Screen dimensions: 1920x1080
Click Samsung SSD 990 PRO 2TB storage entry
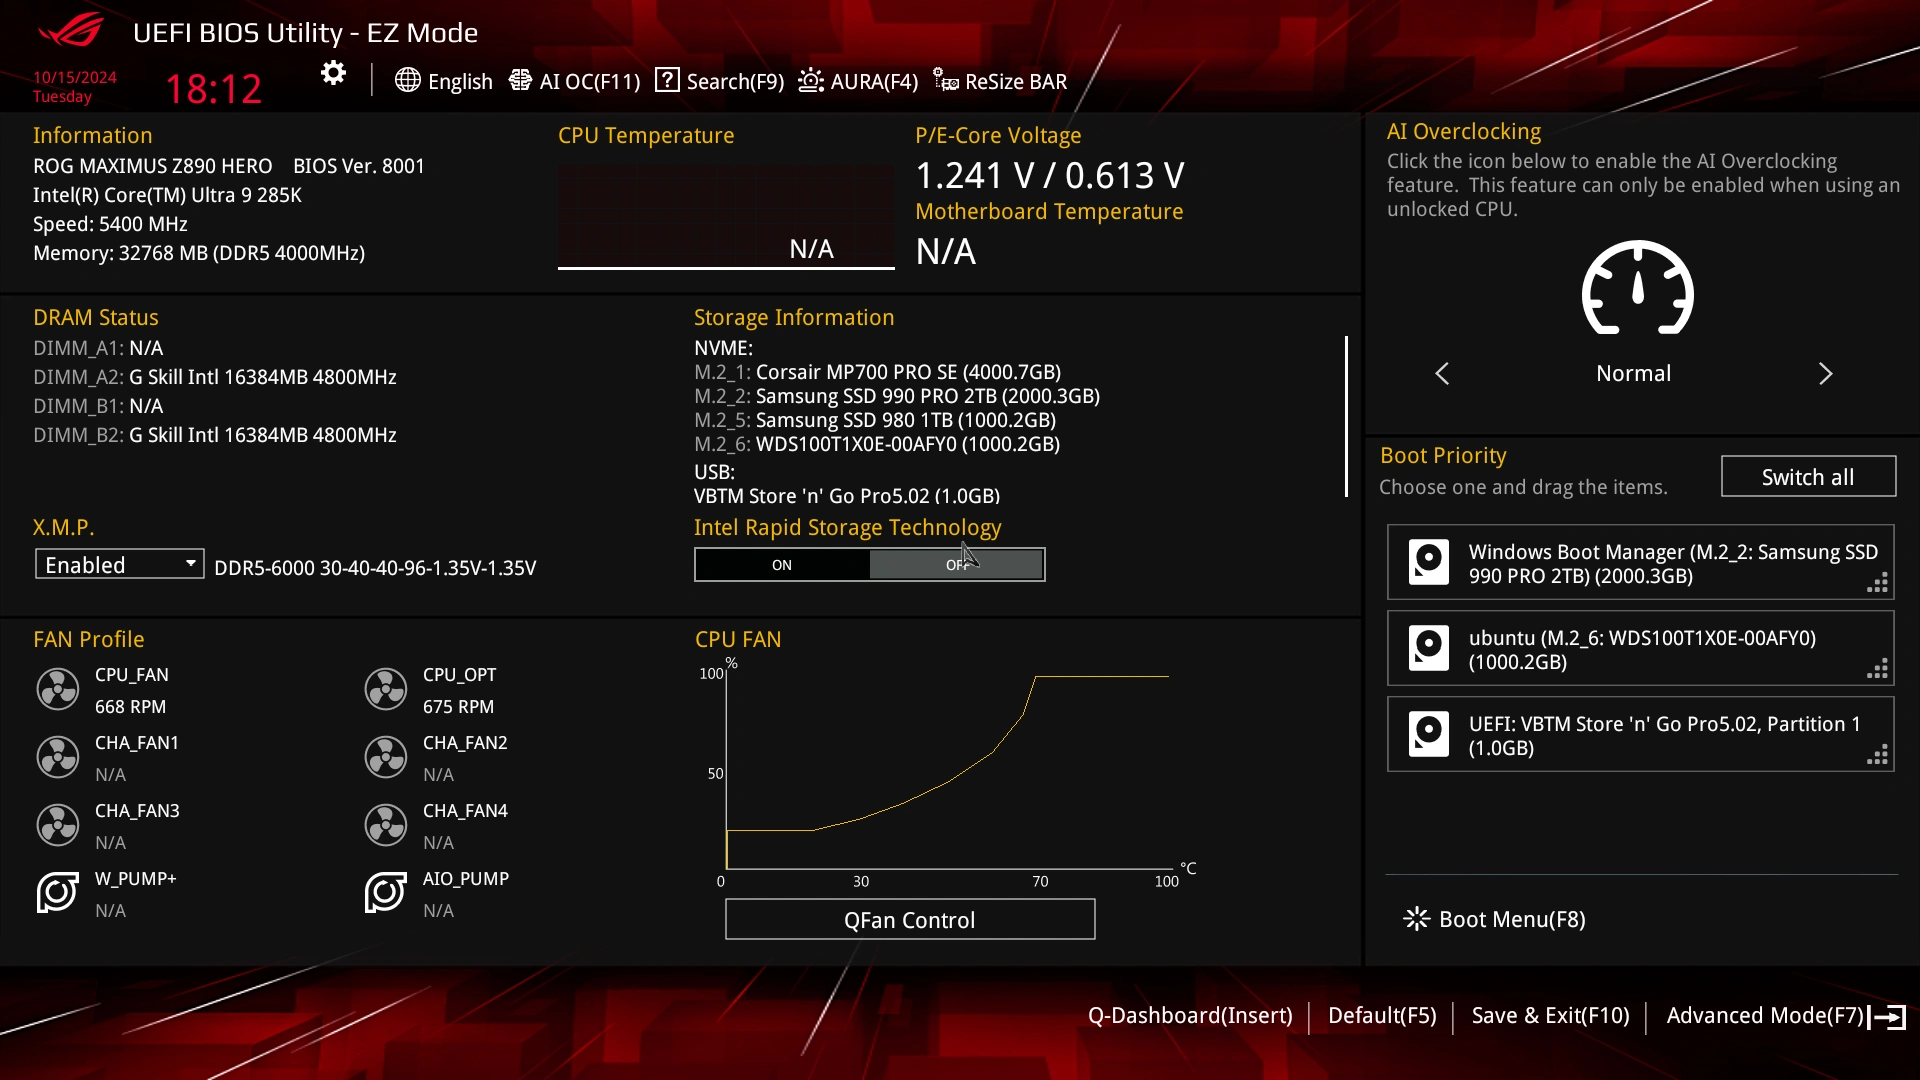[x=897, y=396]
